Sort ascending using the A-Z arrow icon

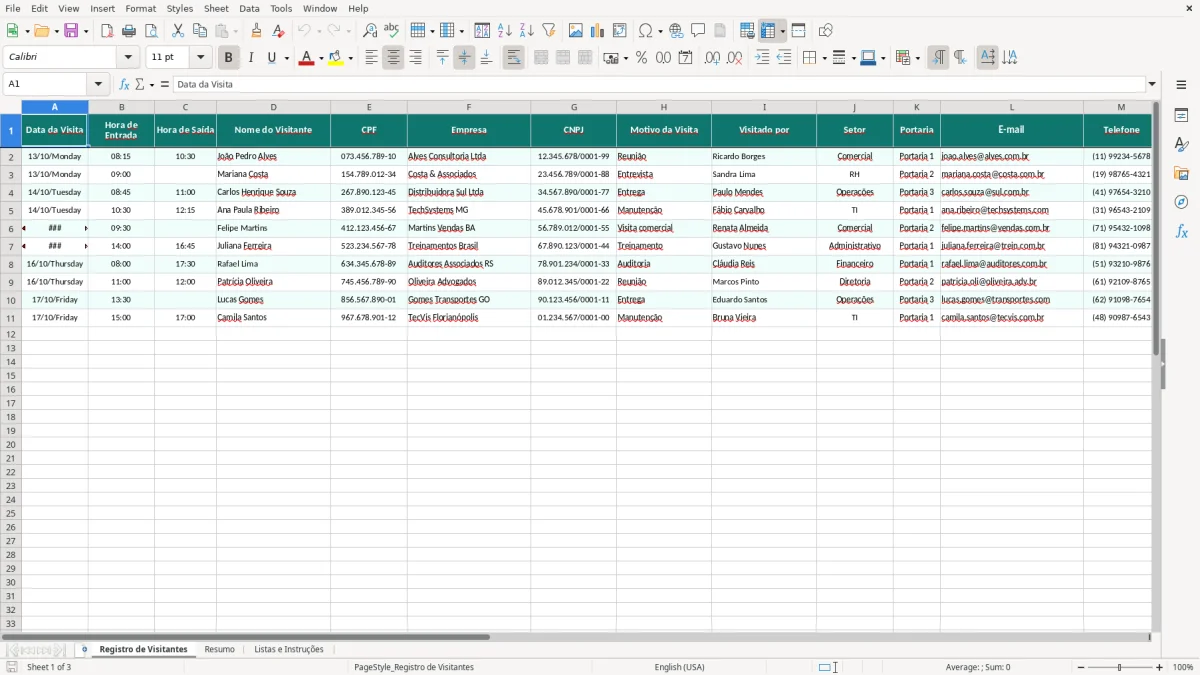pos(505,31)
